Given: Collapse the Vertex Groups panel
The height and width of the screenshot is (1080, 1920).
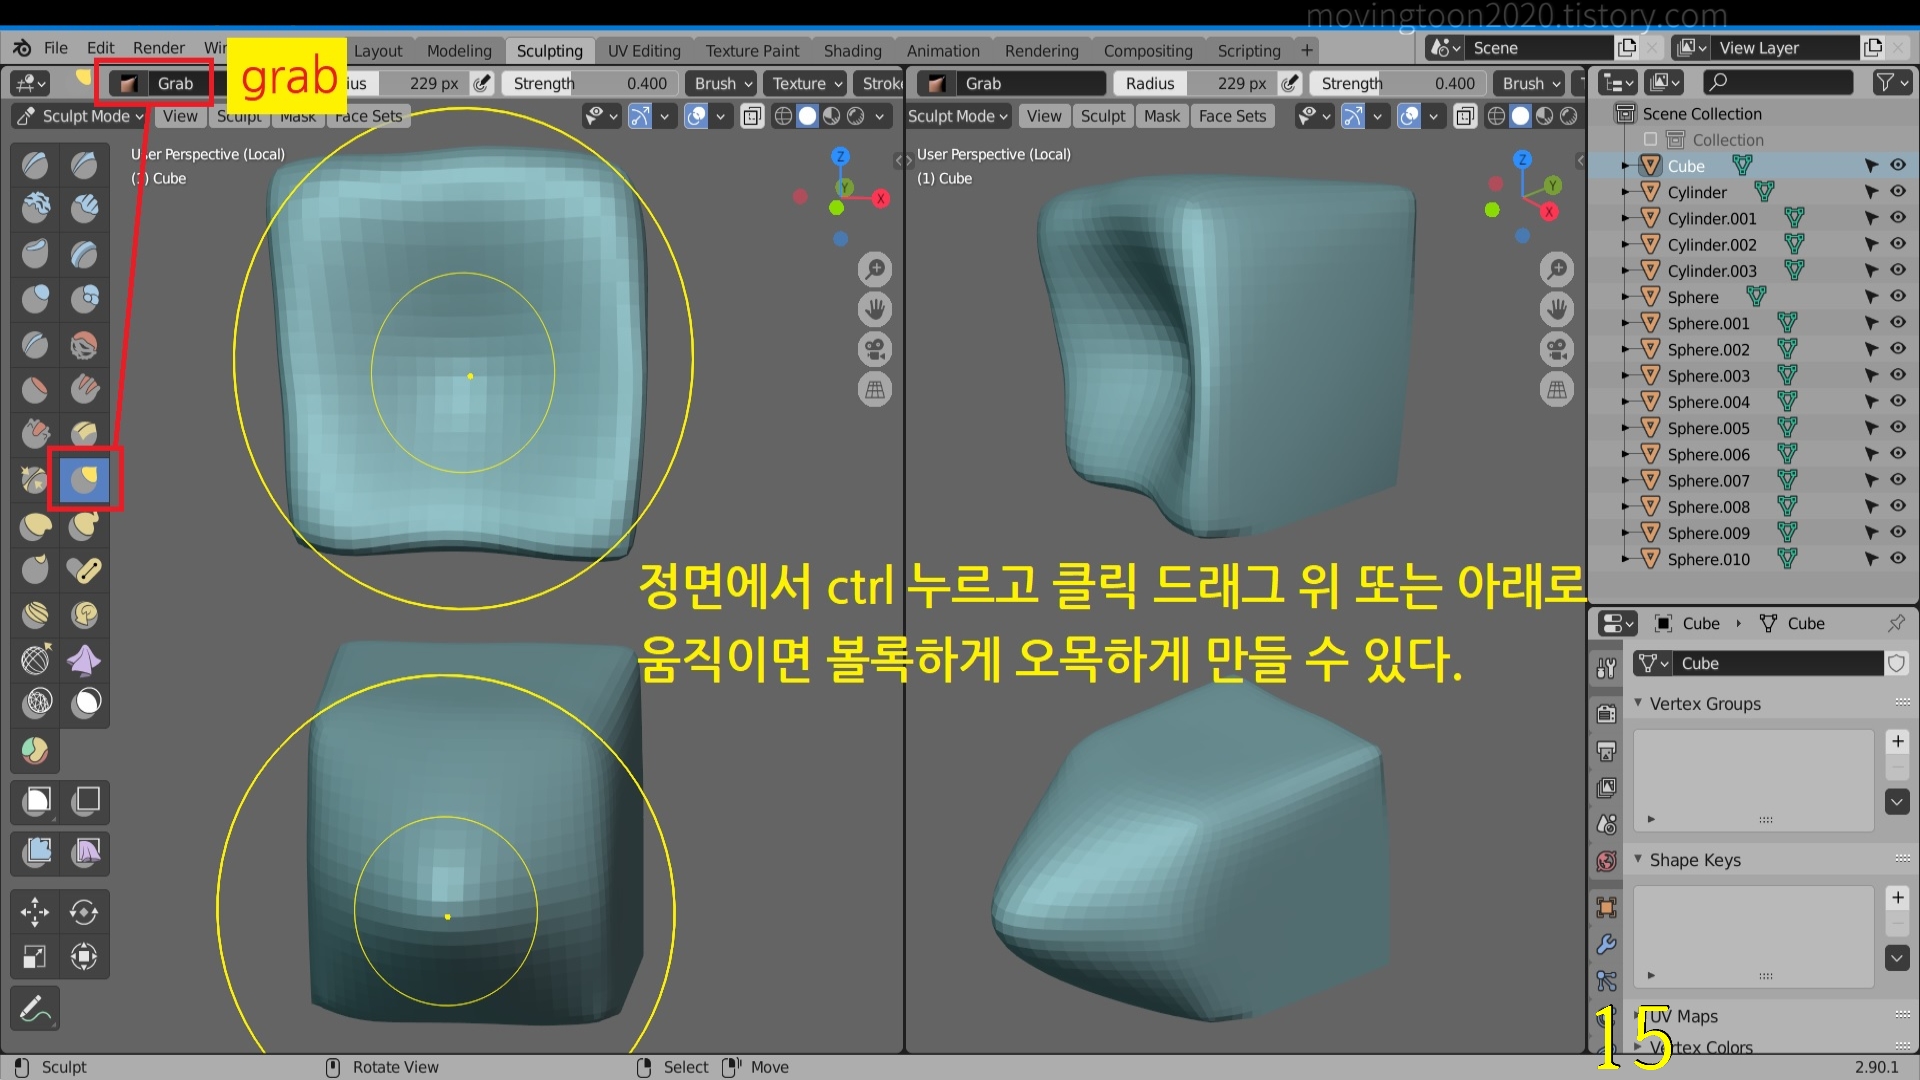Looking at the screenshot, I should [1638, 703].
